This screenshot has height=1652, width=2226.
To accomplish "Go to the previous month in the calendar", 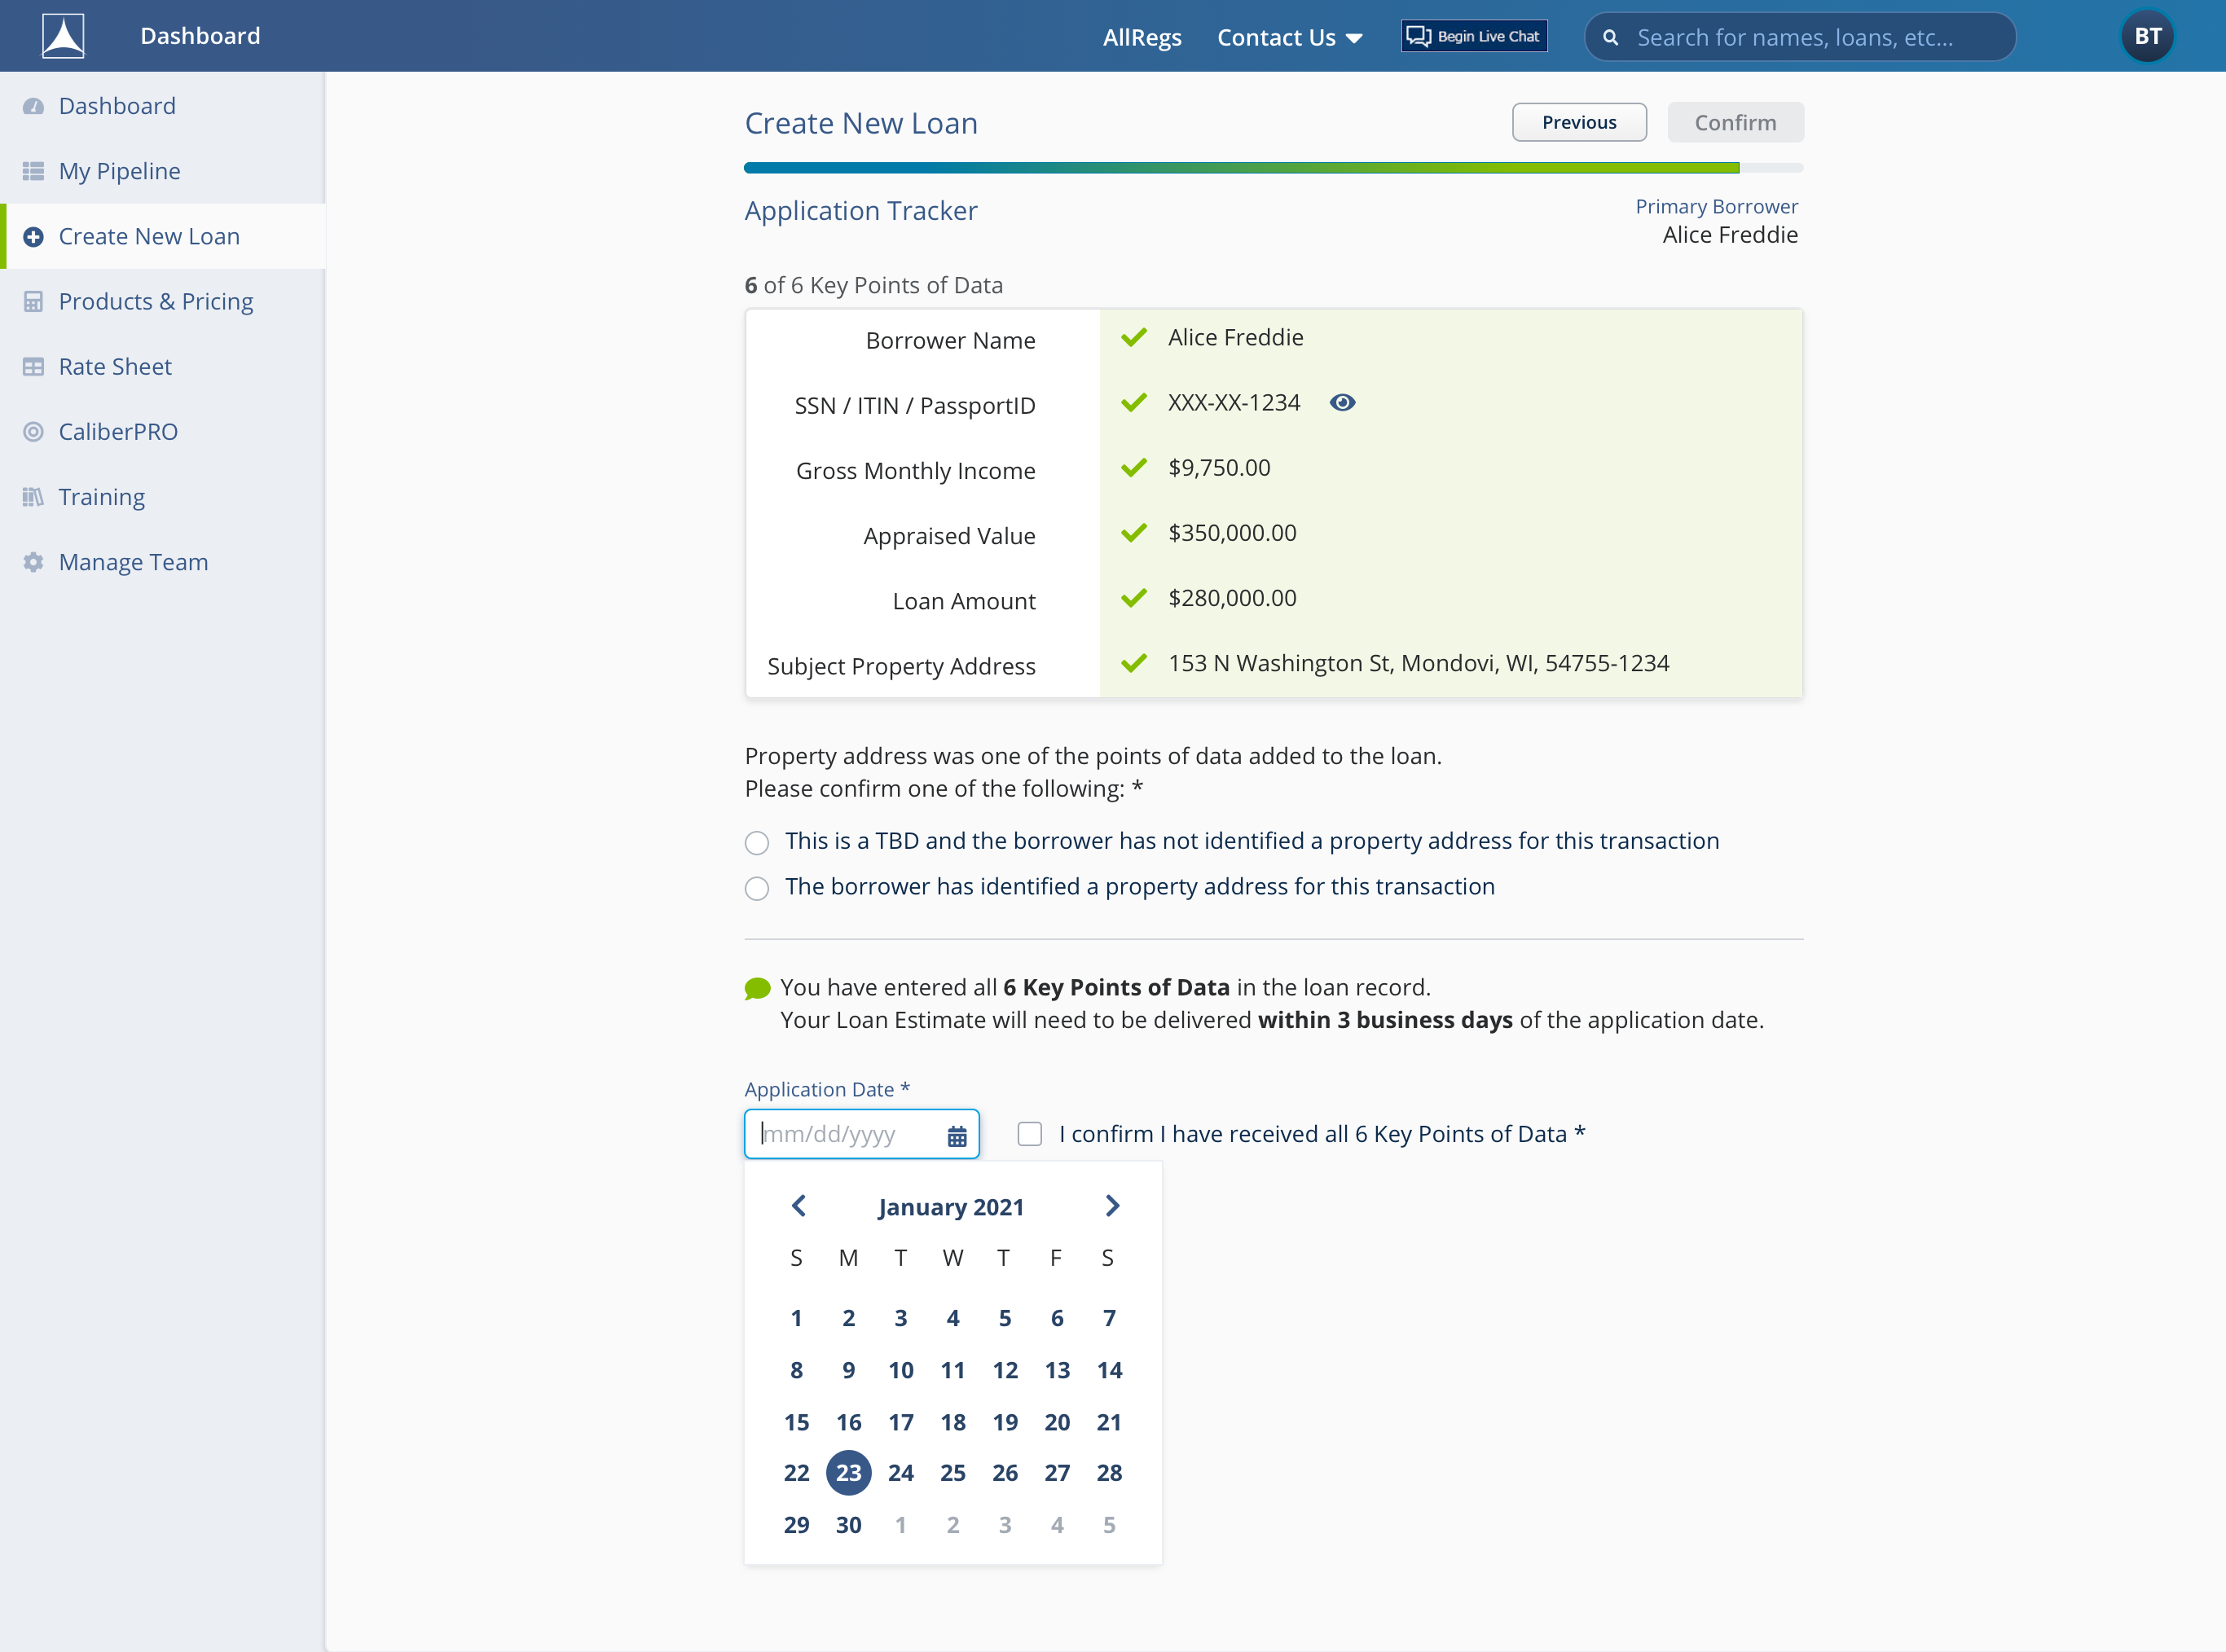I will 798,1206.
